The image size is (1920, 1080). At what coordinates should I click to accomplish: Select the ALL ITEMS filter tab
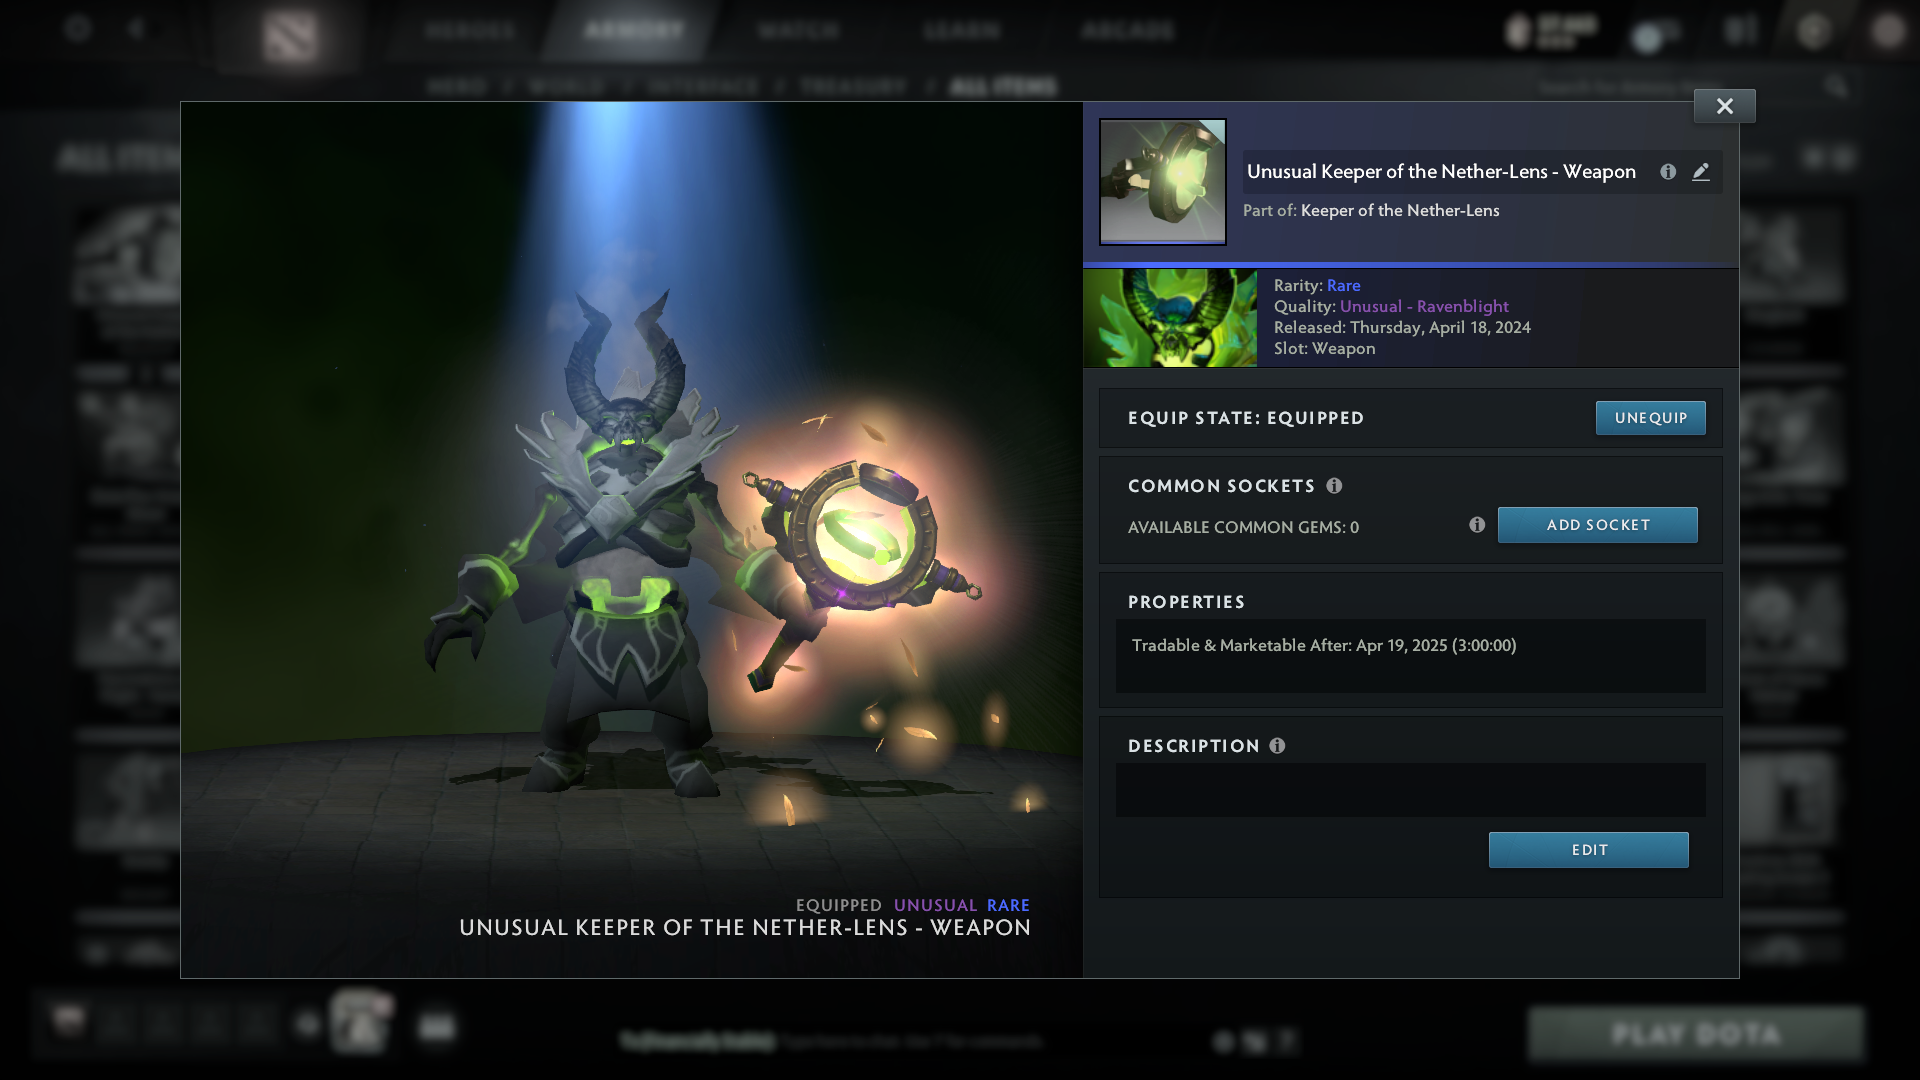(x=1005, y=87)
